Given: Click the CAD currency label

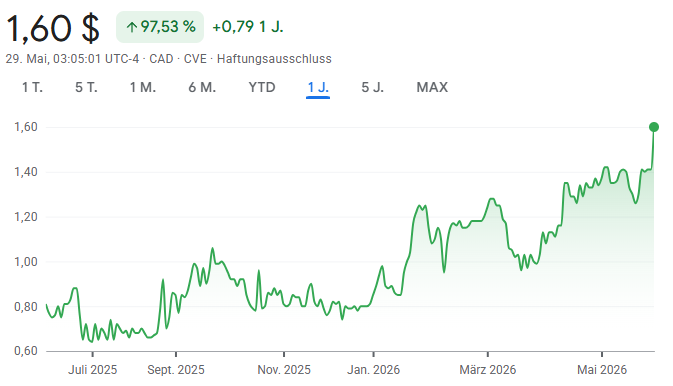Looking at the screenshot, I should [x=161, y=59].
